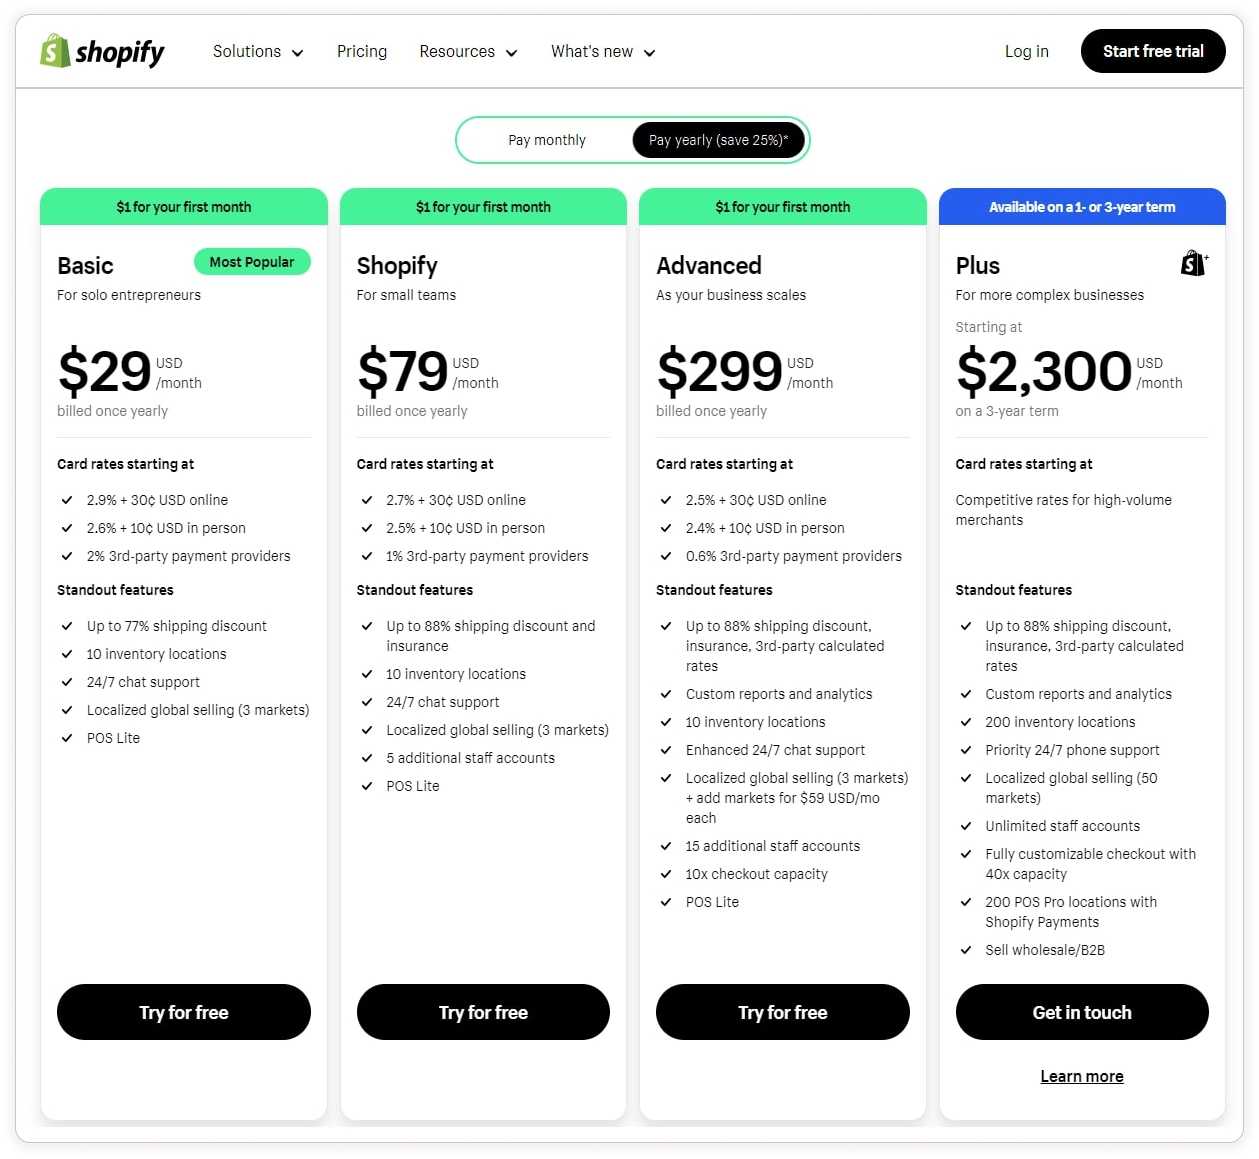The width and height of the screenshot is (1259, 1159).
Task: Click the checkmark beside Basic's POS Lite
Action: tap(67, 738)
